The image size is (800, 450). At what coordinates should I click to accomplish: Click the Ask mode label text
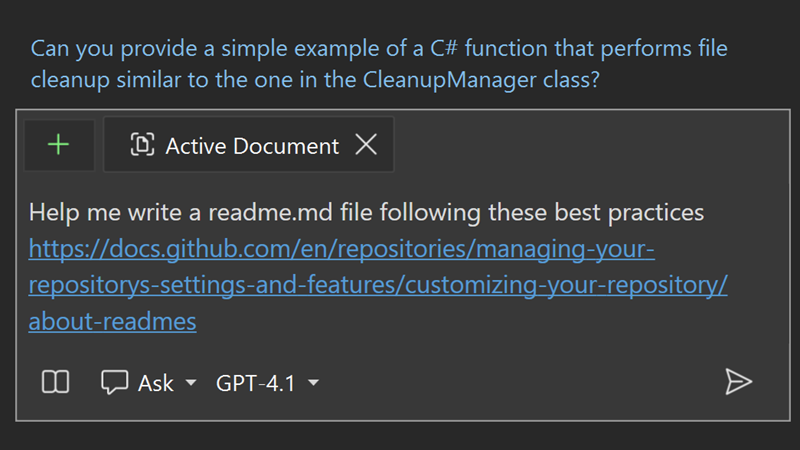pyautogui.click(x=156, y=383)
